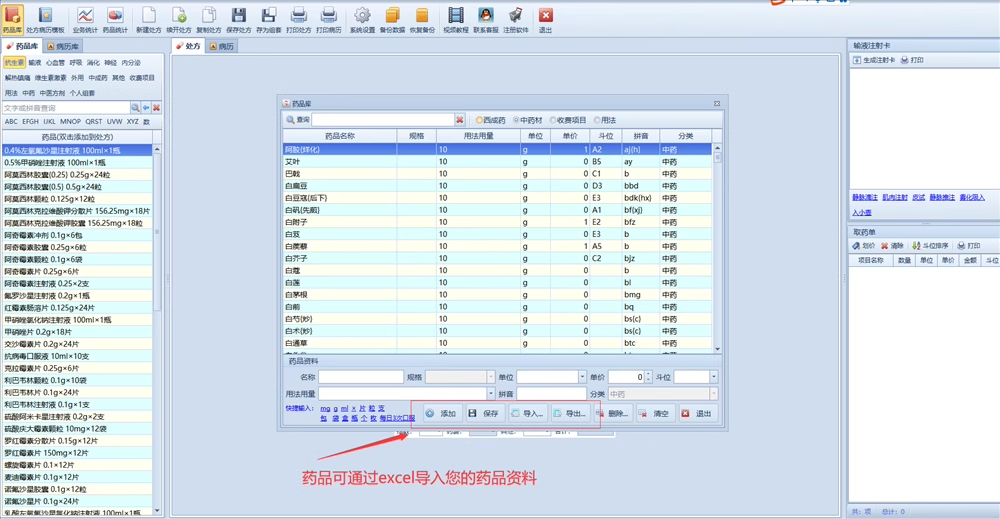Click 生成注射卡 in 输液注射卡 panel
Screen dimensions: 1000x519
click(874, 60)
